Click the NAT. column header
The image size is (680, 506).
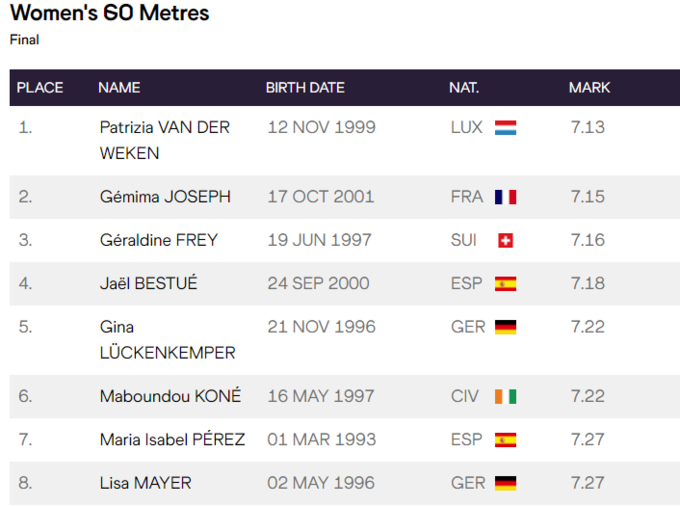(x=464, y=88)
